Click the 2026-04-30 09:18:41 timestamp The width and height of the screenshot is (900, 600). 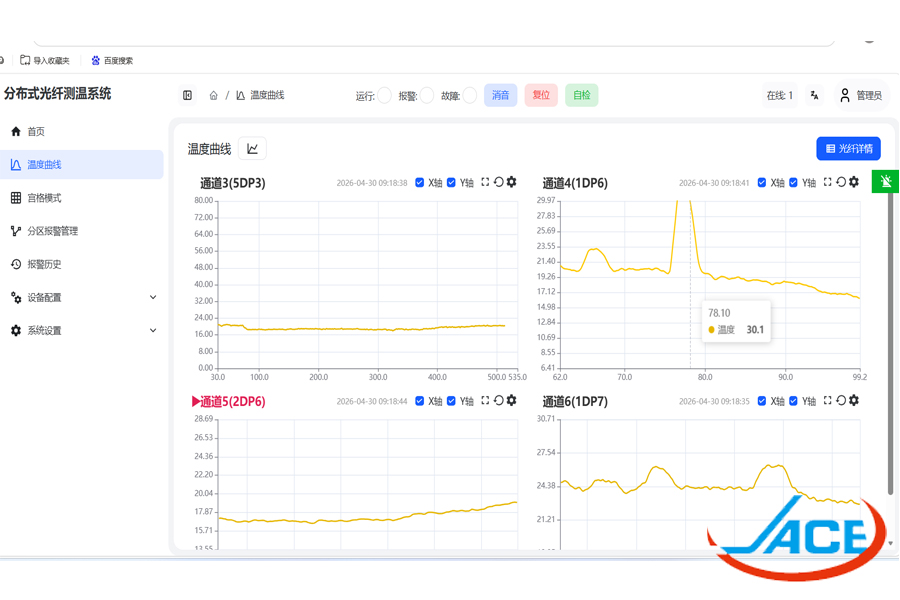pyautogui.click(x=714, y=183)
